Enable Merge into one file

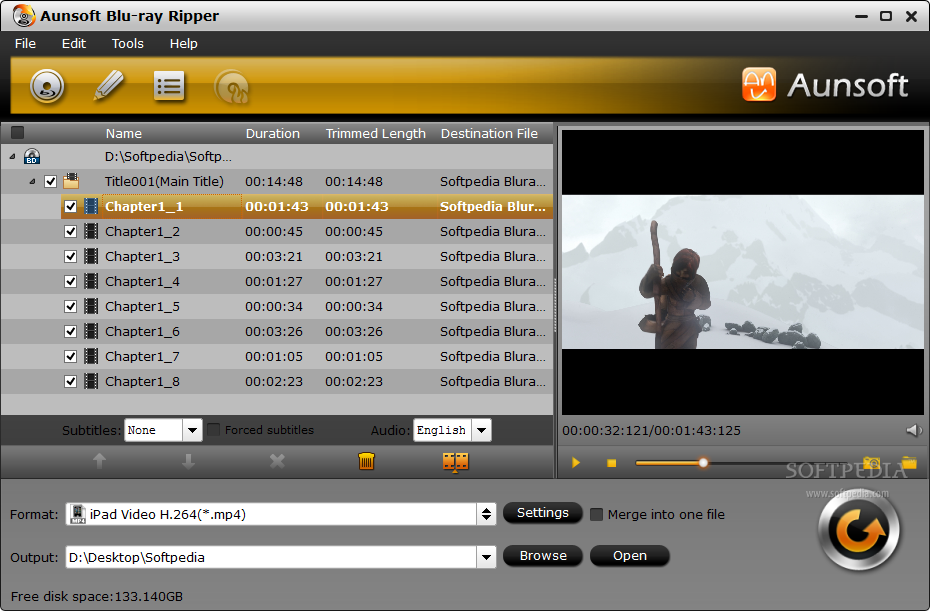coord(597,514)
